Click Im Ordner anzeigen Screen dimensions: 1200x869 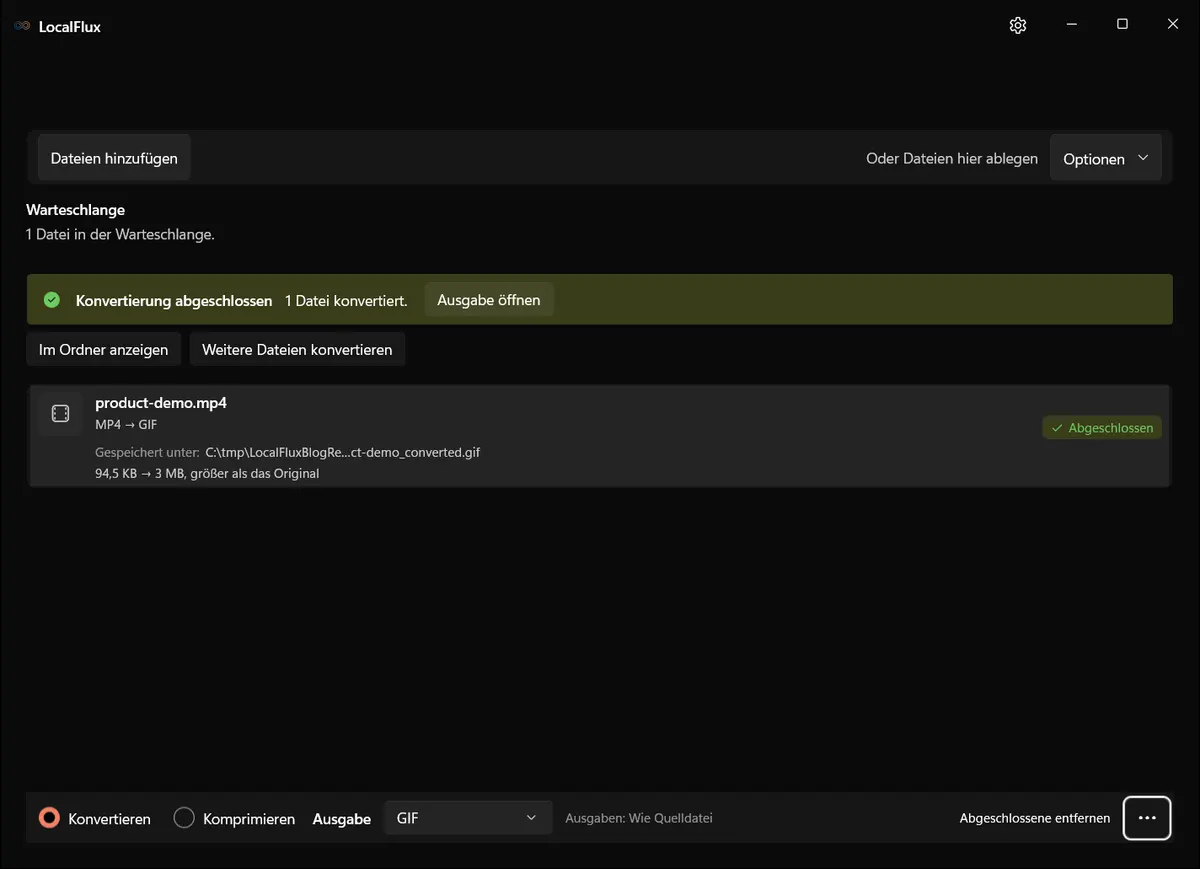click(x=104, y=350)
